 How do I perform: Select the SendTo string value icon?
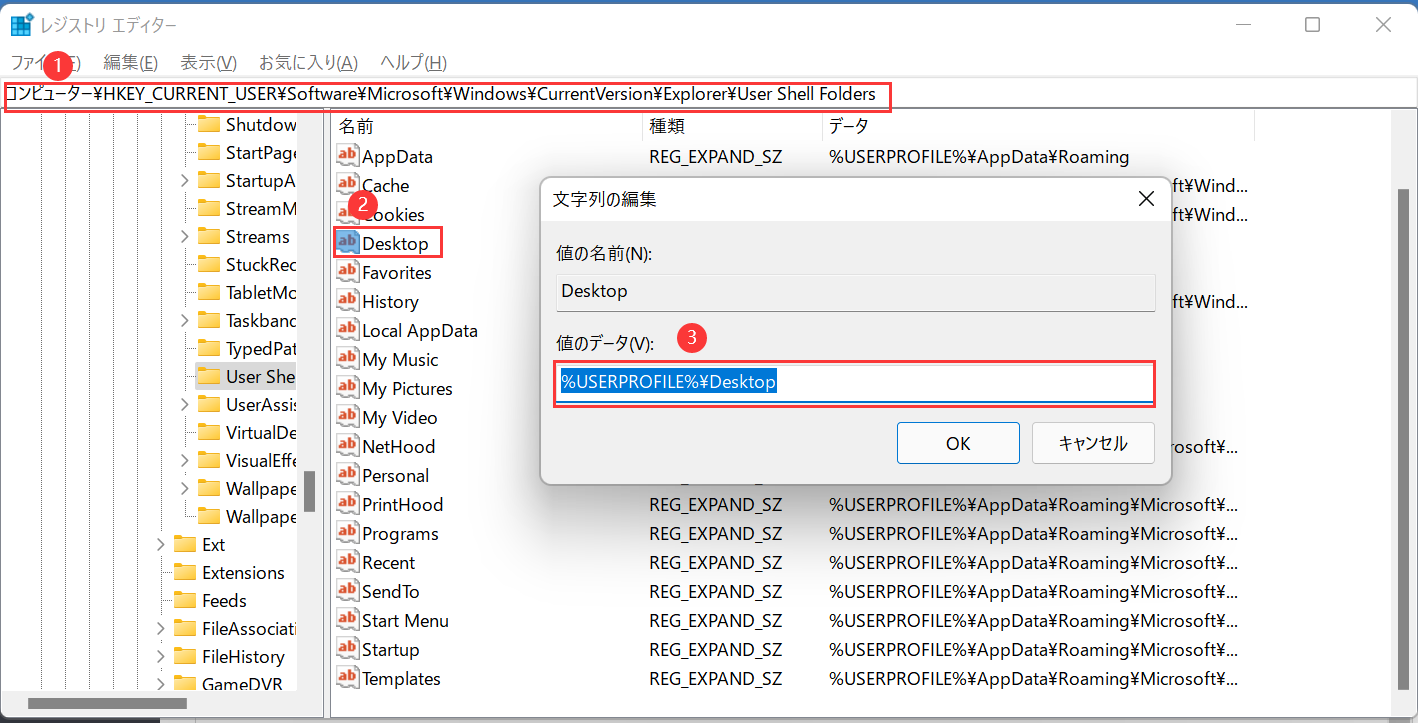coord(347,591)
